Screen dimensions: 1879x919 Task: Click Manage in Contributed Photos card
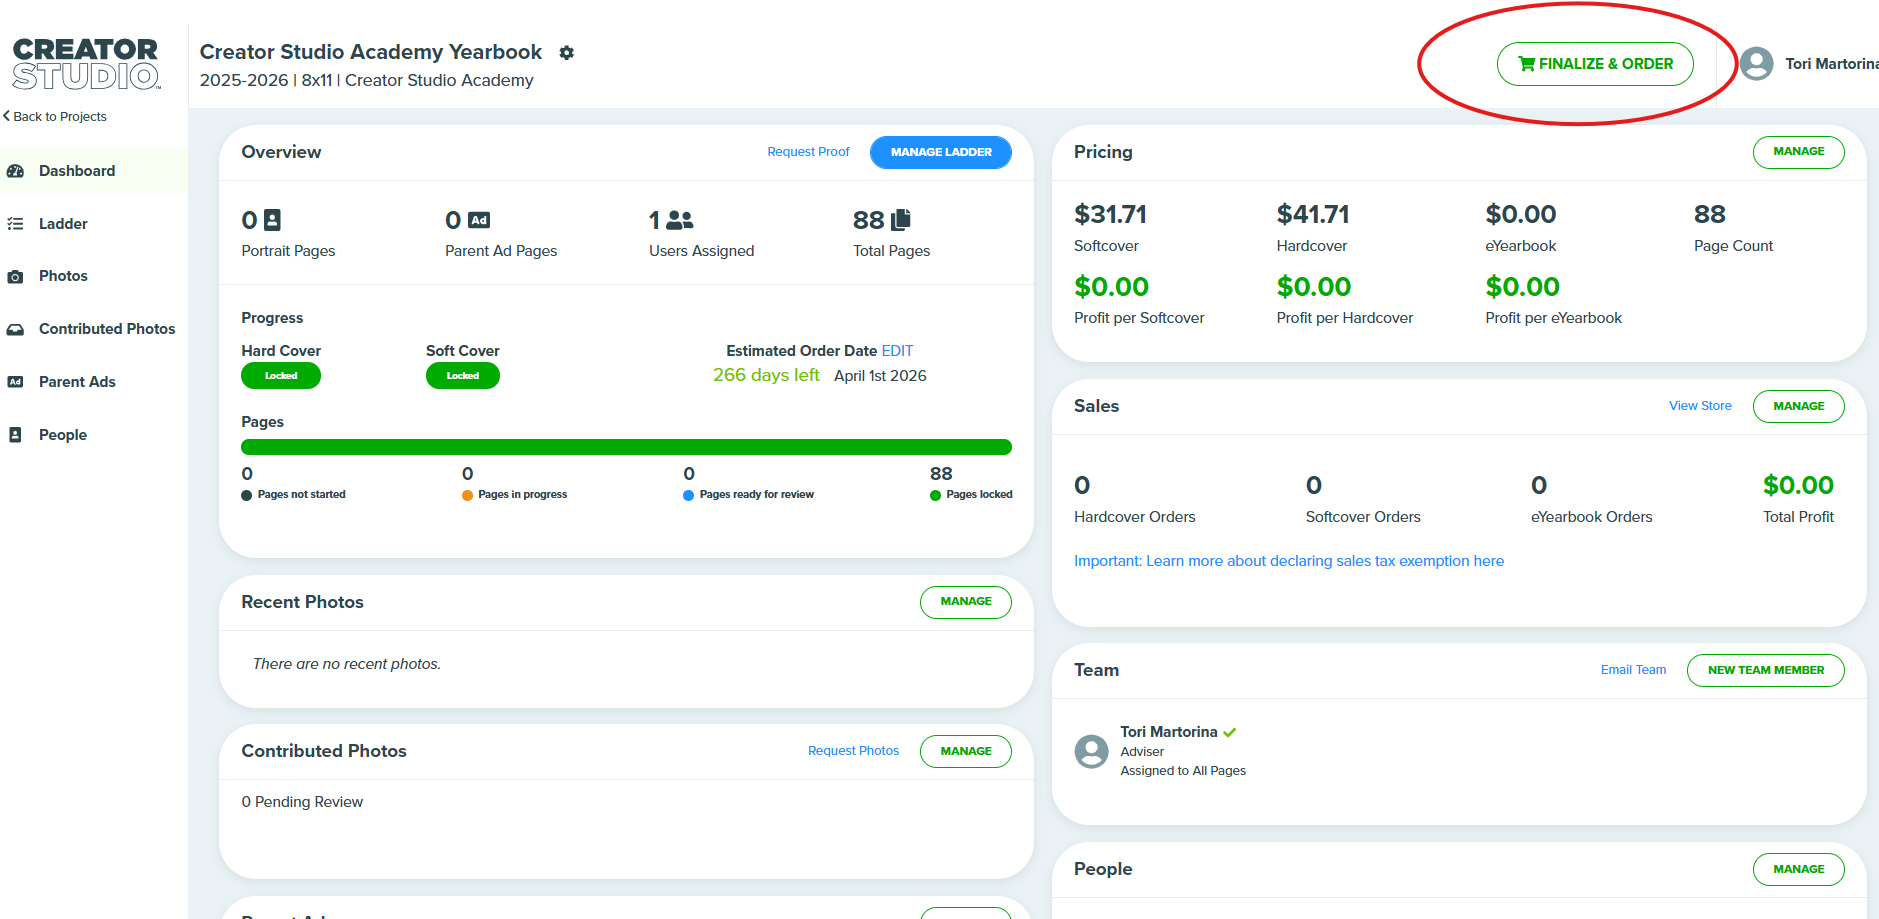click(966, 751)
